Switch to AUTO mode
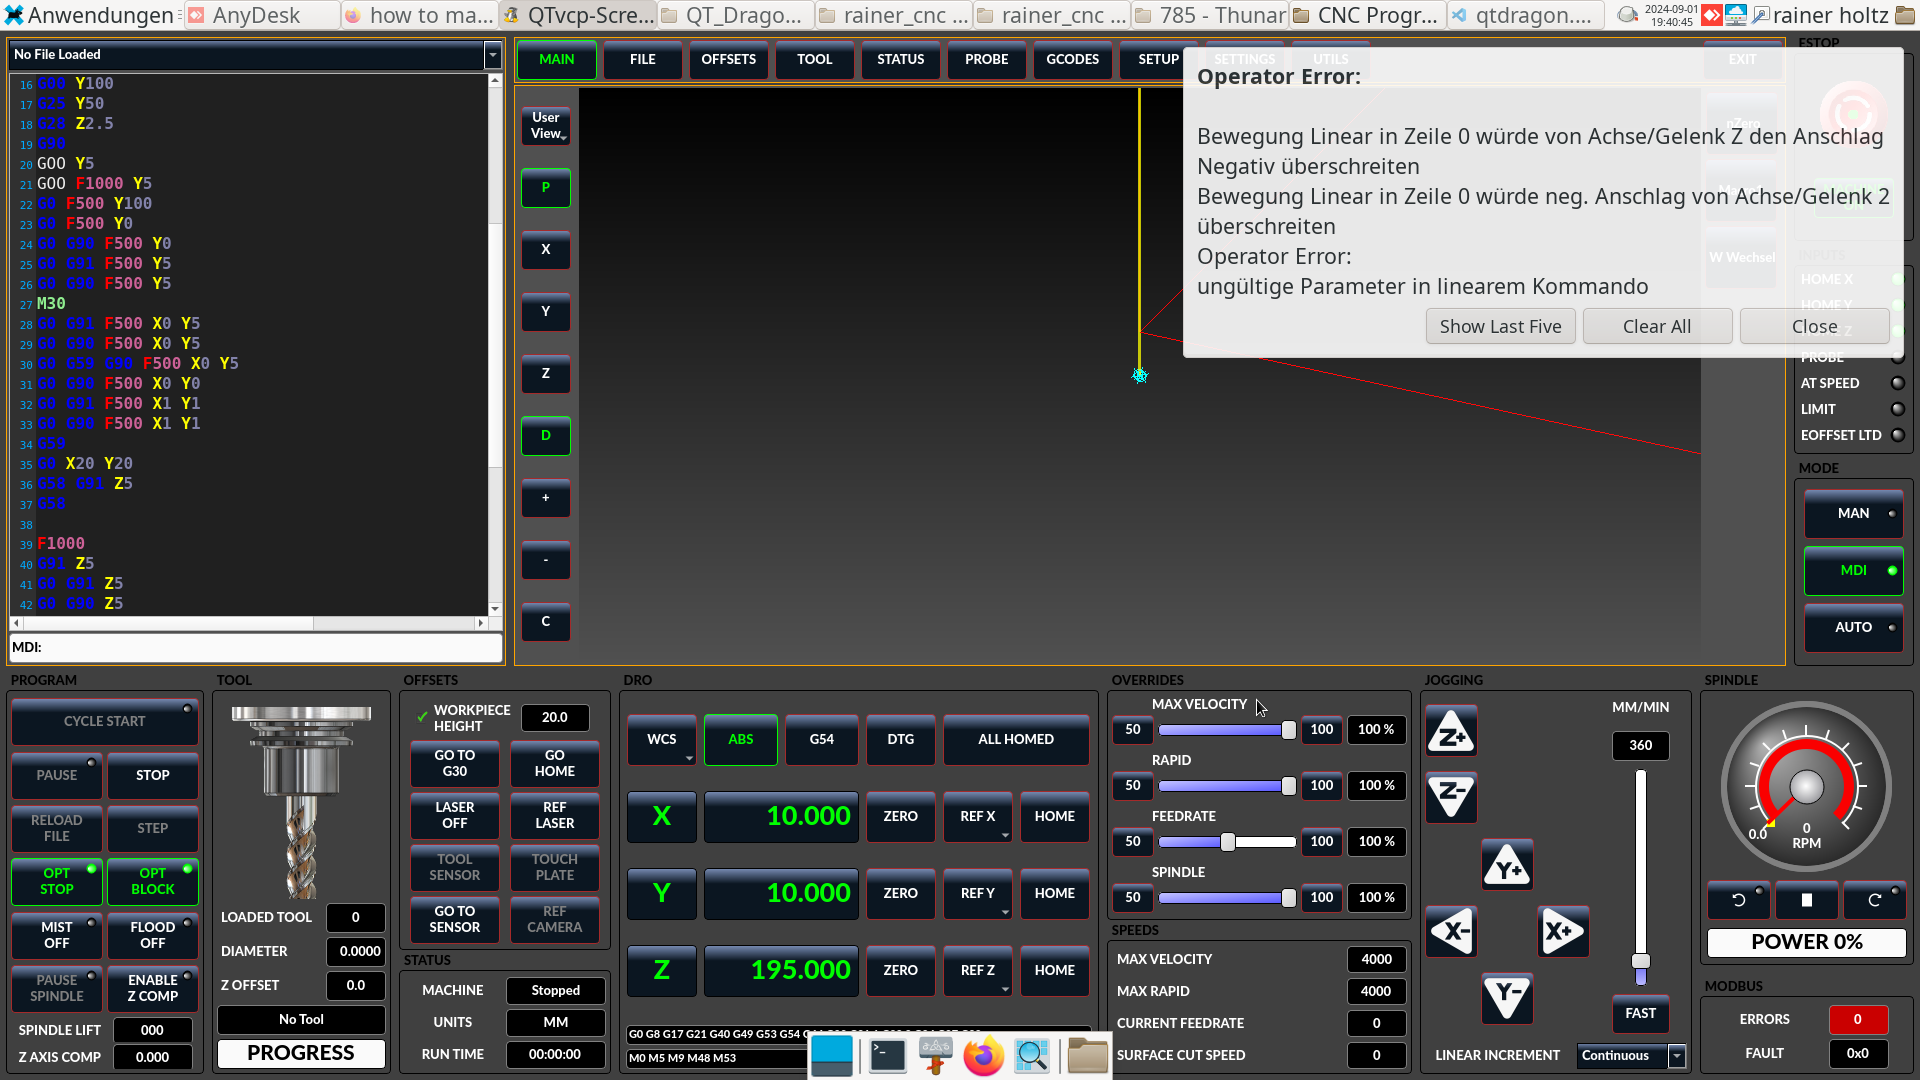This screenshot has width=1920, height=1080. pyautogui.click(x=1853, y=628)
